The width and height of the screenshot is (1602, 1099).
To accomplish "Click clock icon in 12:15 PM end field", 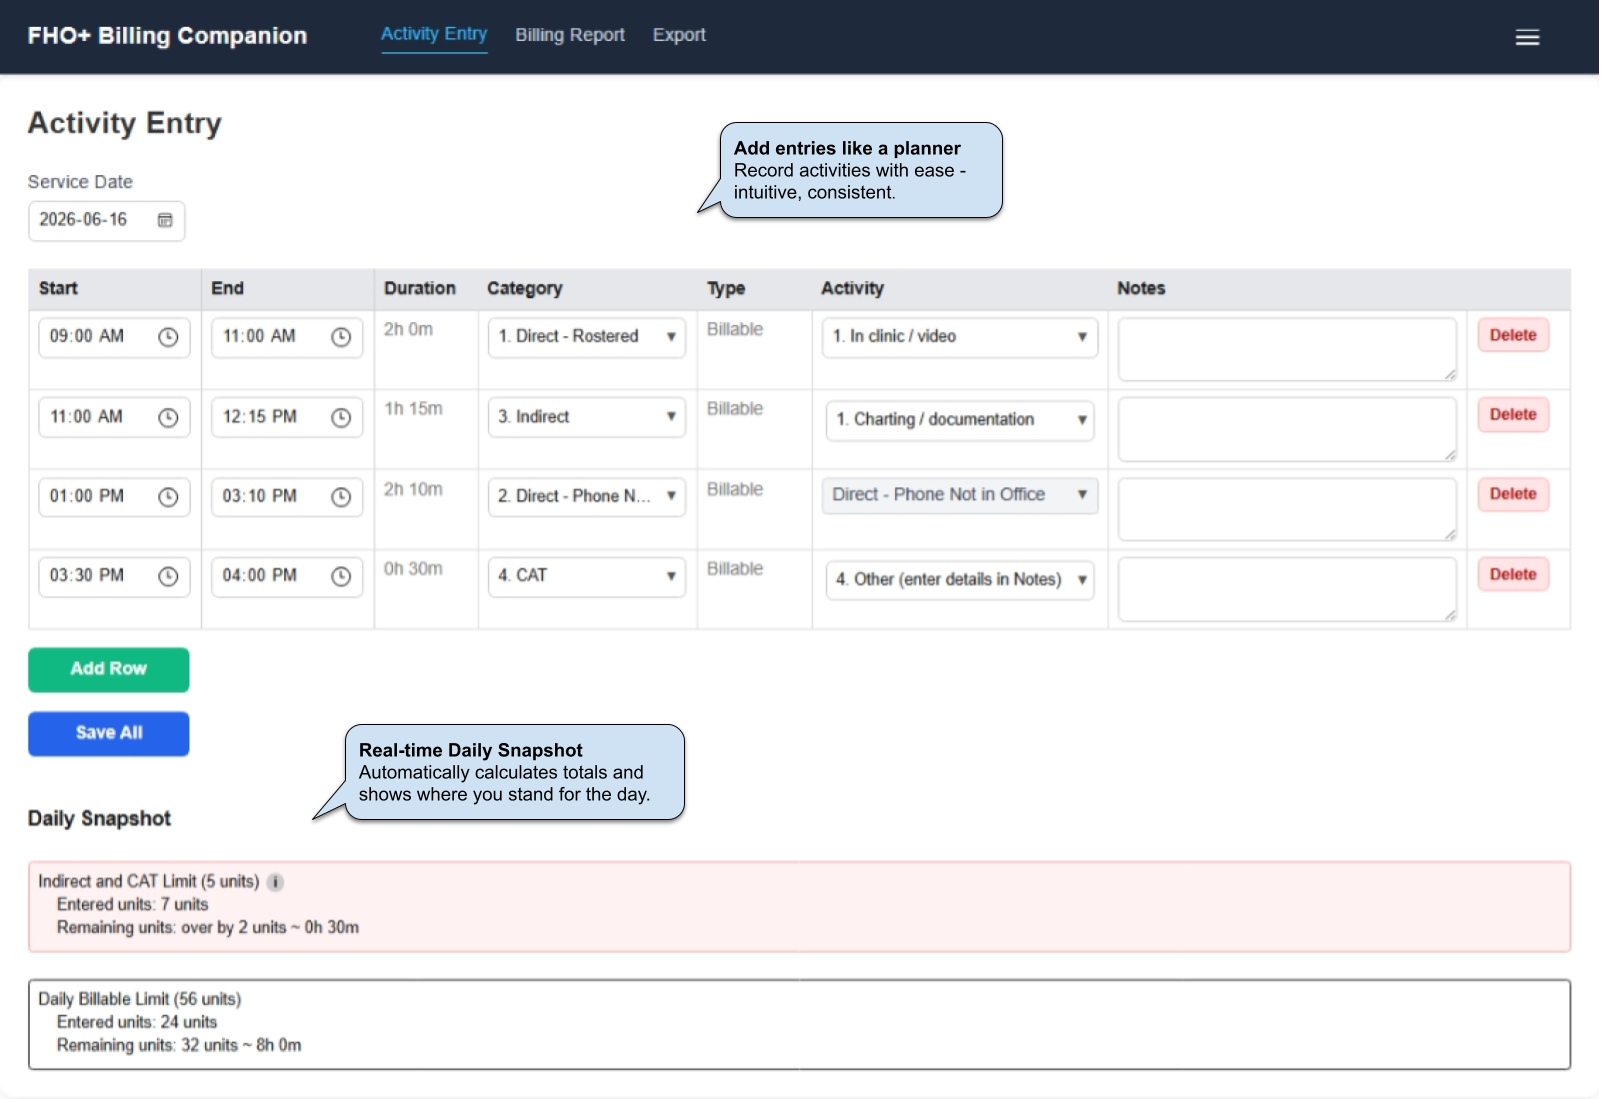I will pos(341,417).
